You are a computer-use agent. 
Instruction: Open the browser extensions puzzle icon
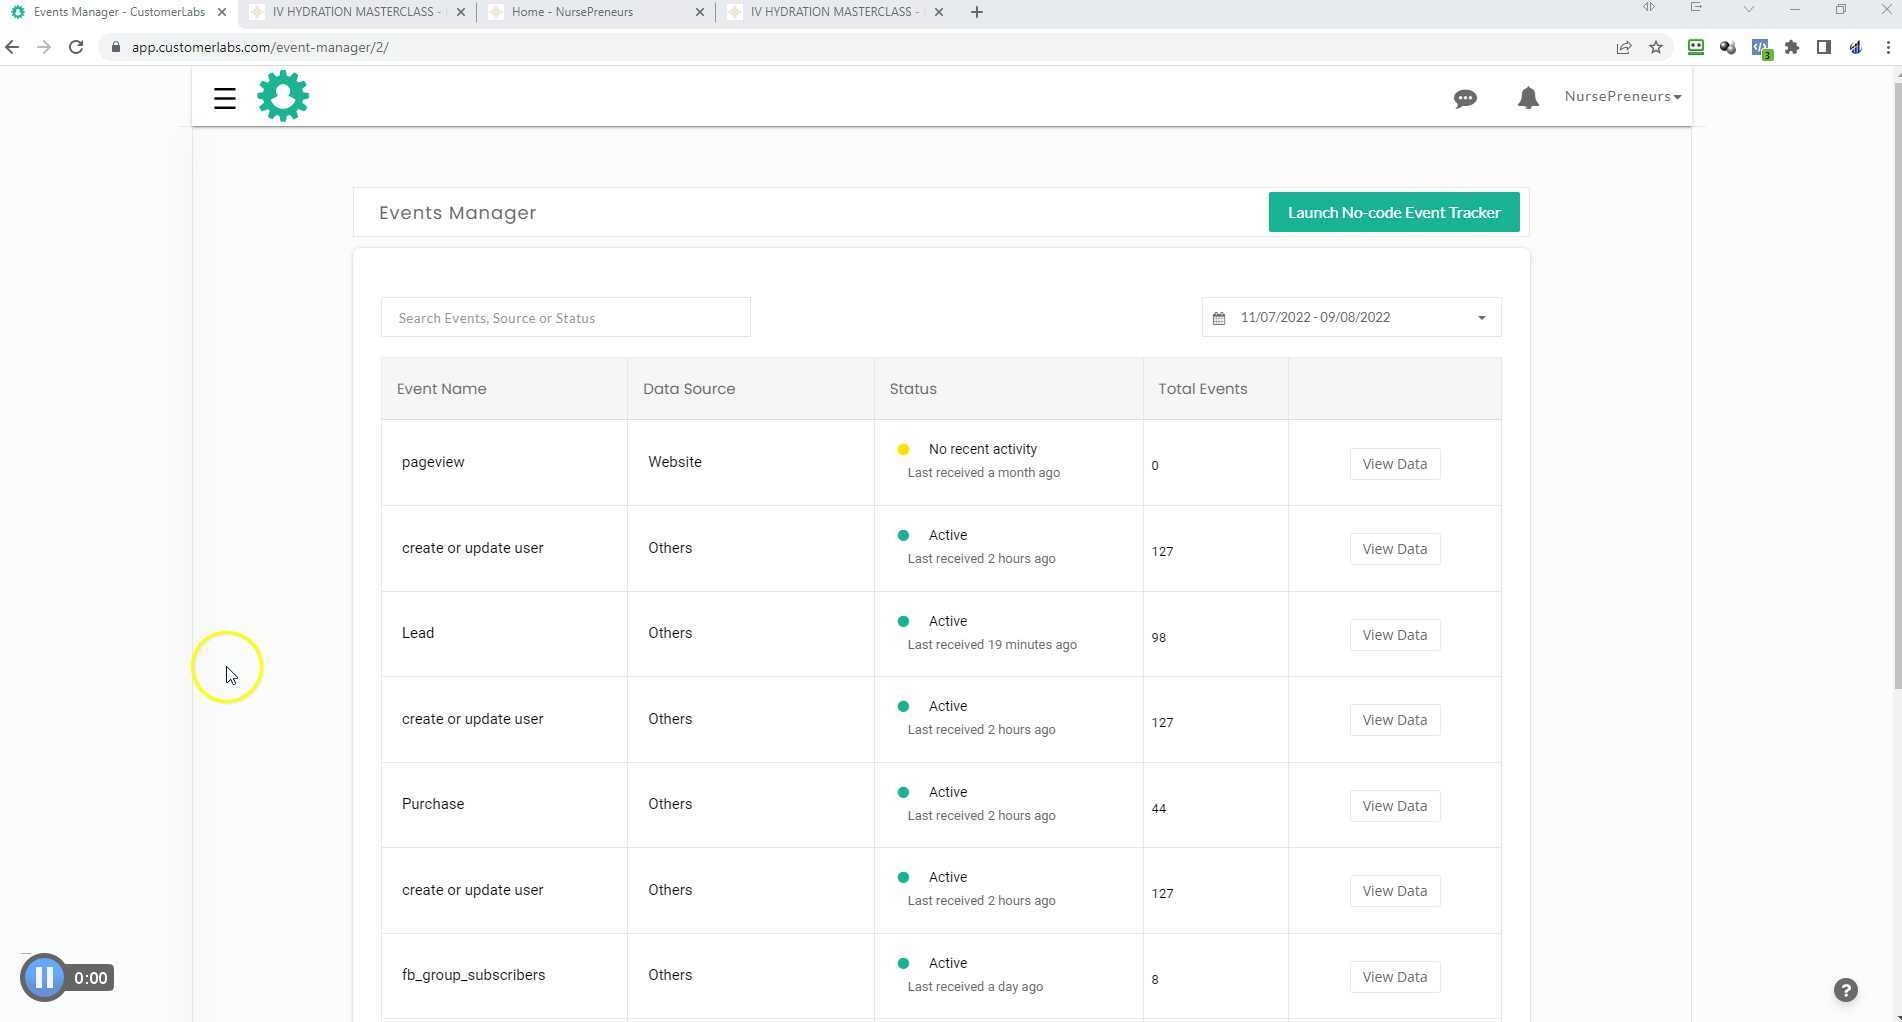tap(1792, 47)
